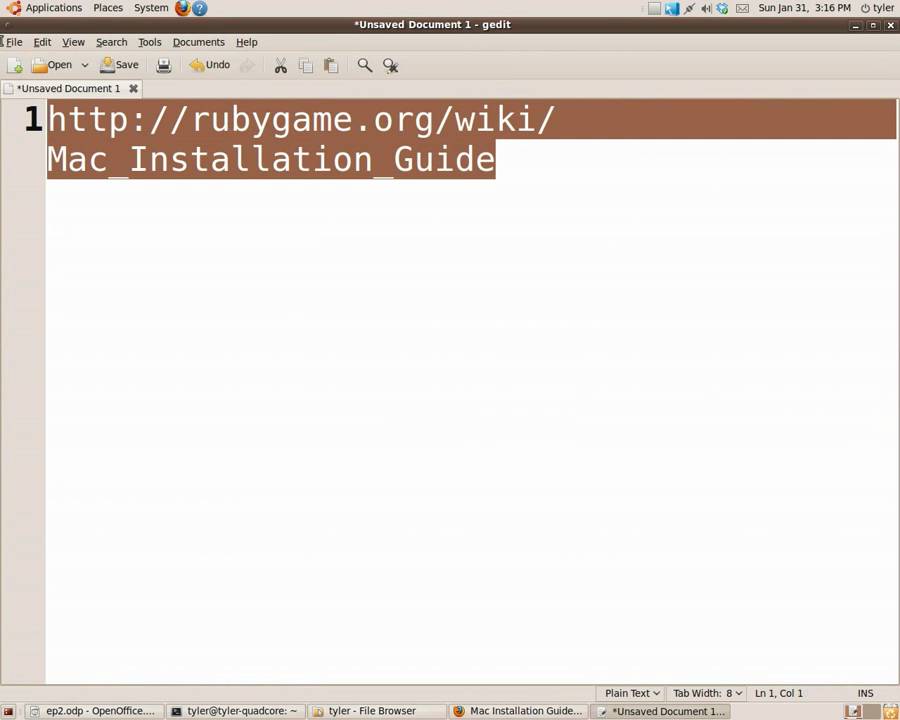Switch to tyler@tyler-quadcore terminal window

[235, 711]
